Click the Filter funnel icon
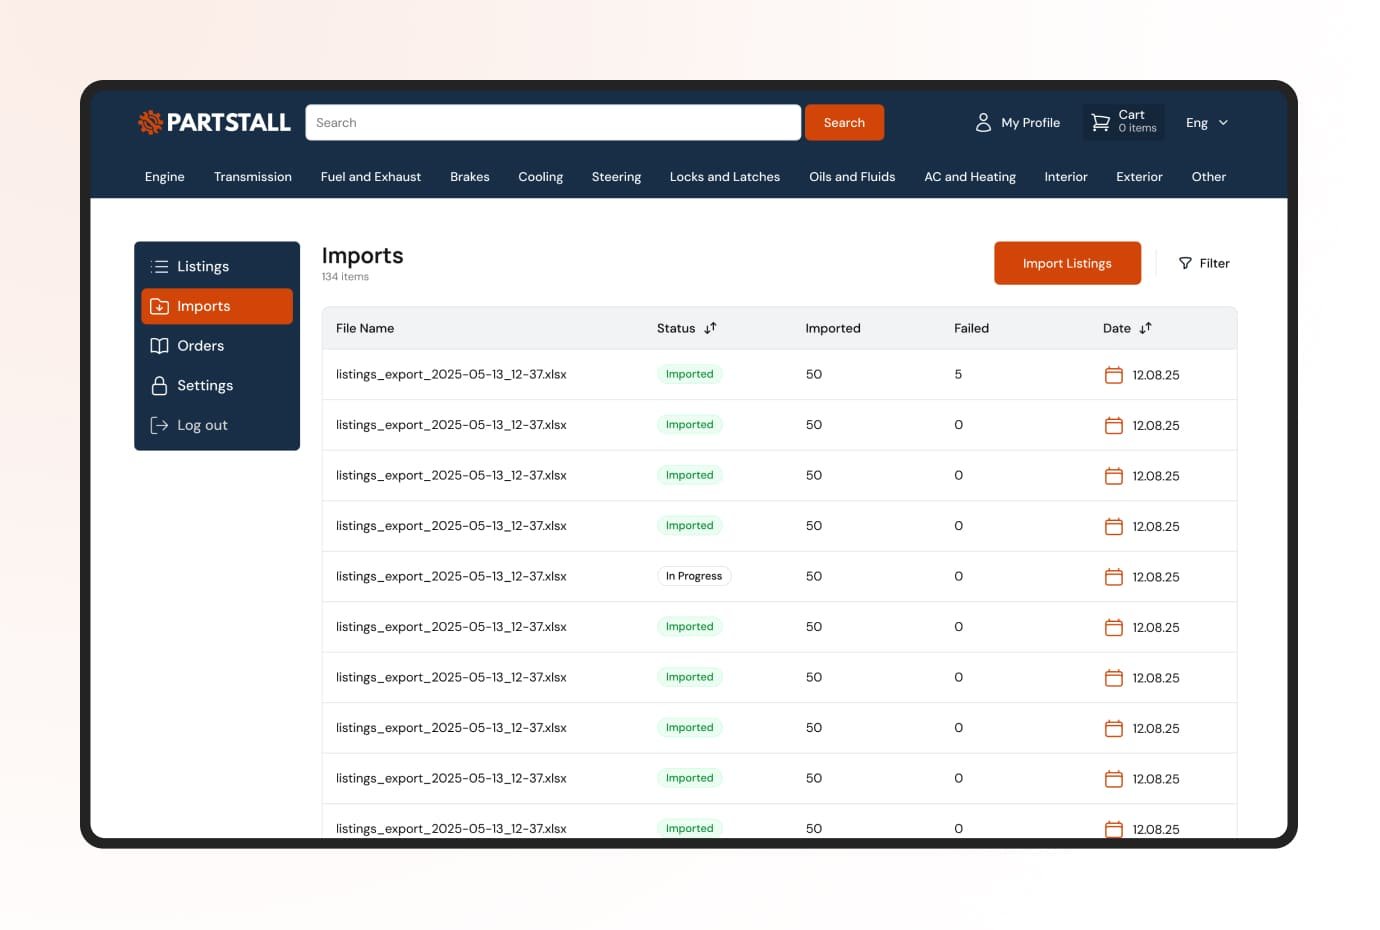This screenshot has width=1380, height=930. click(x=1185, y=263)
